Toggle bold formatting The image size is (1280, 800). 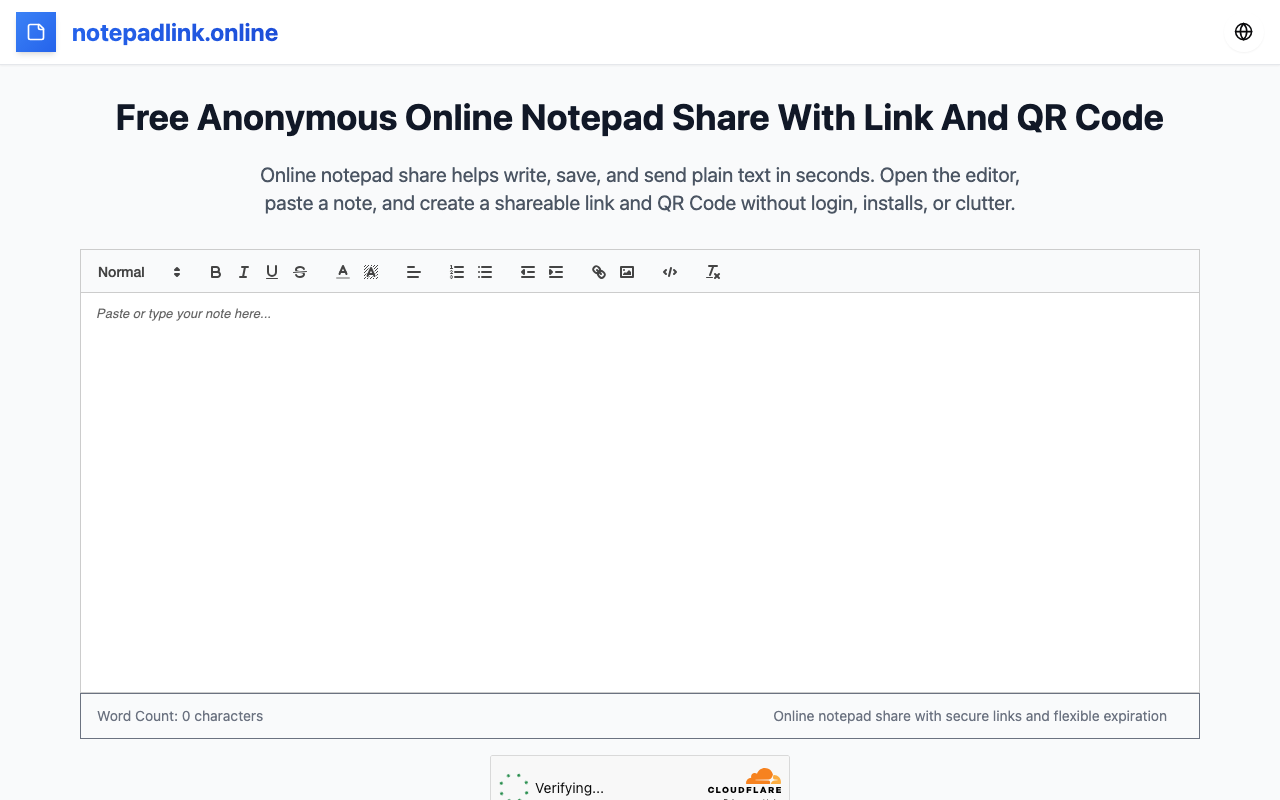click(215, 272)
